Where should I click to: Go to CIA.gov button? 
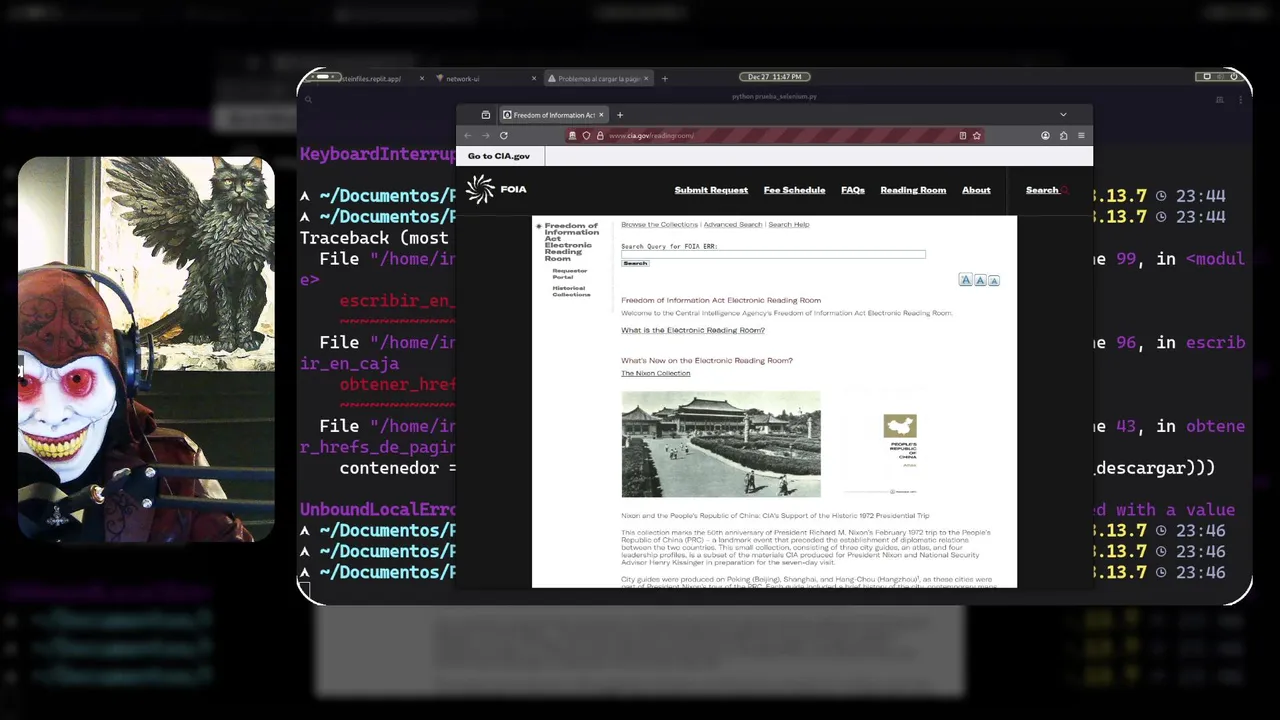pyautogui.click(x=499, y=156)
